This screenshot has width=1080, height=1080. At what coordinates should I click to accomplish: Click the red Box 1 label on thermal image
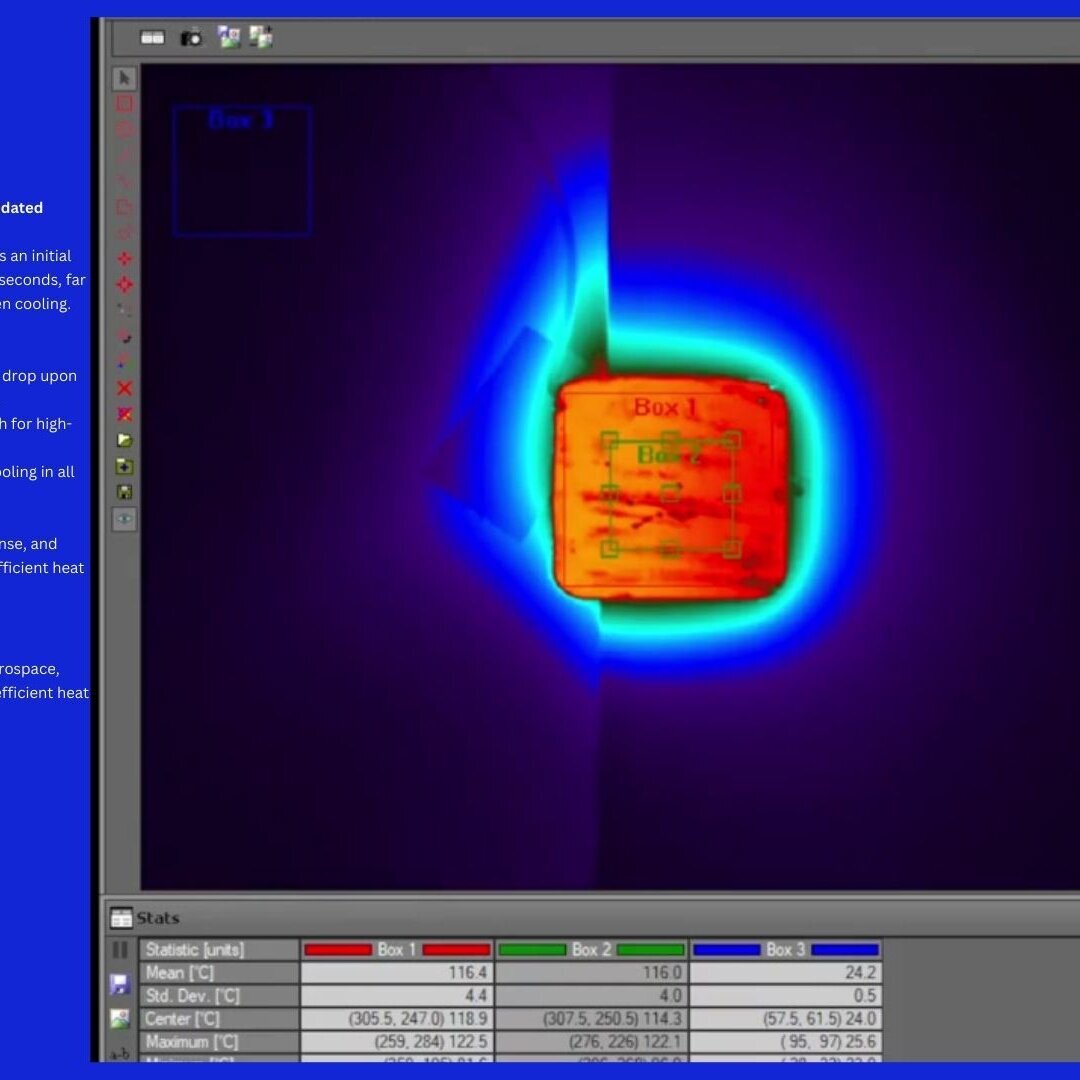(665, 407)
